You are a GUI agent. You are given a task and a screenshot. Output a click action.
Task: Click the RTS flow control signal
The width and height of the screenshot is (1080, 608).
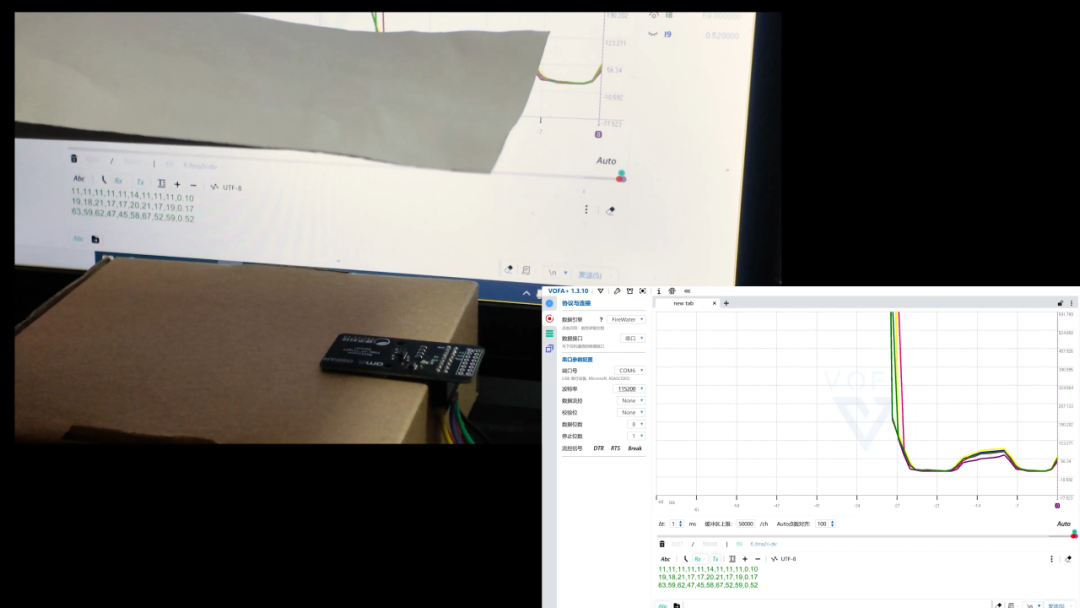coord(615,449)
